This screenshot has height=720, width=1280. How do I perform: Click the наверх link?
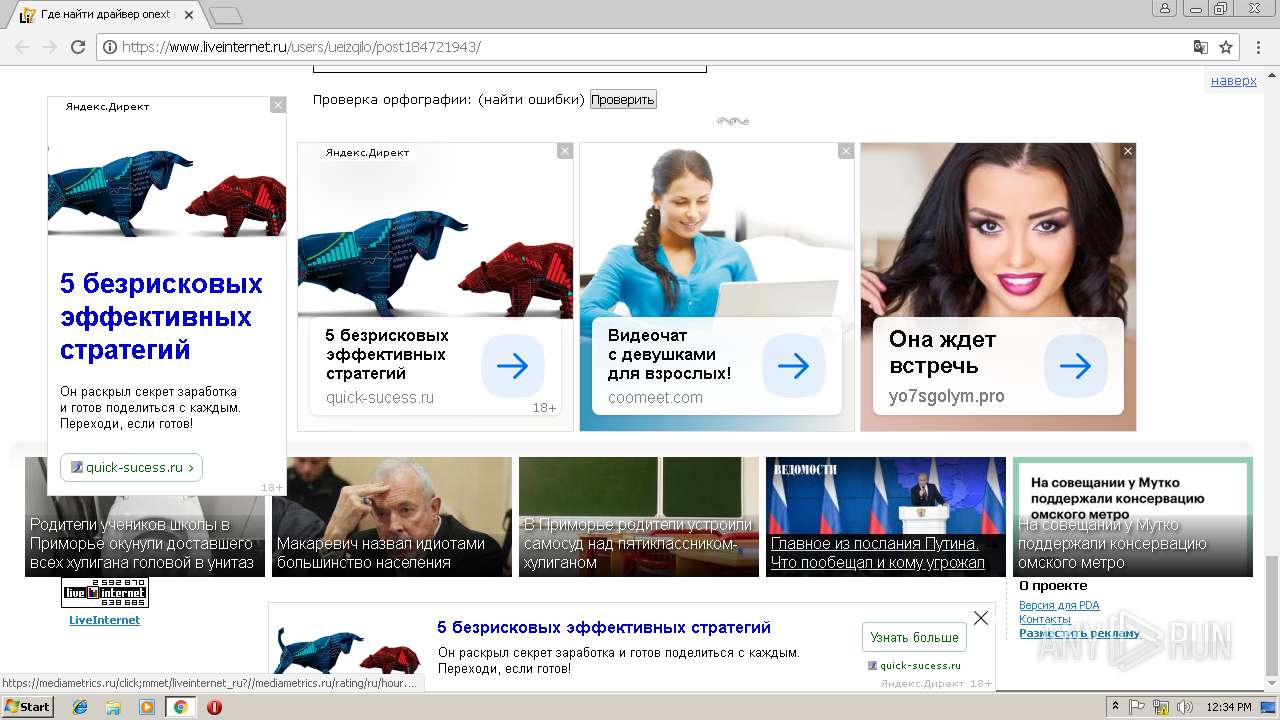(1234, 81)
